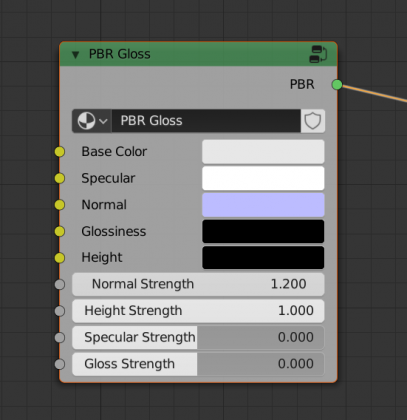Click the Normal input socket
This screenshot has width=407, height=420.
[60, 205]
